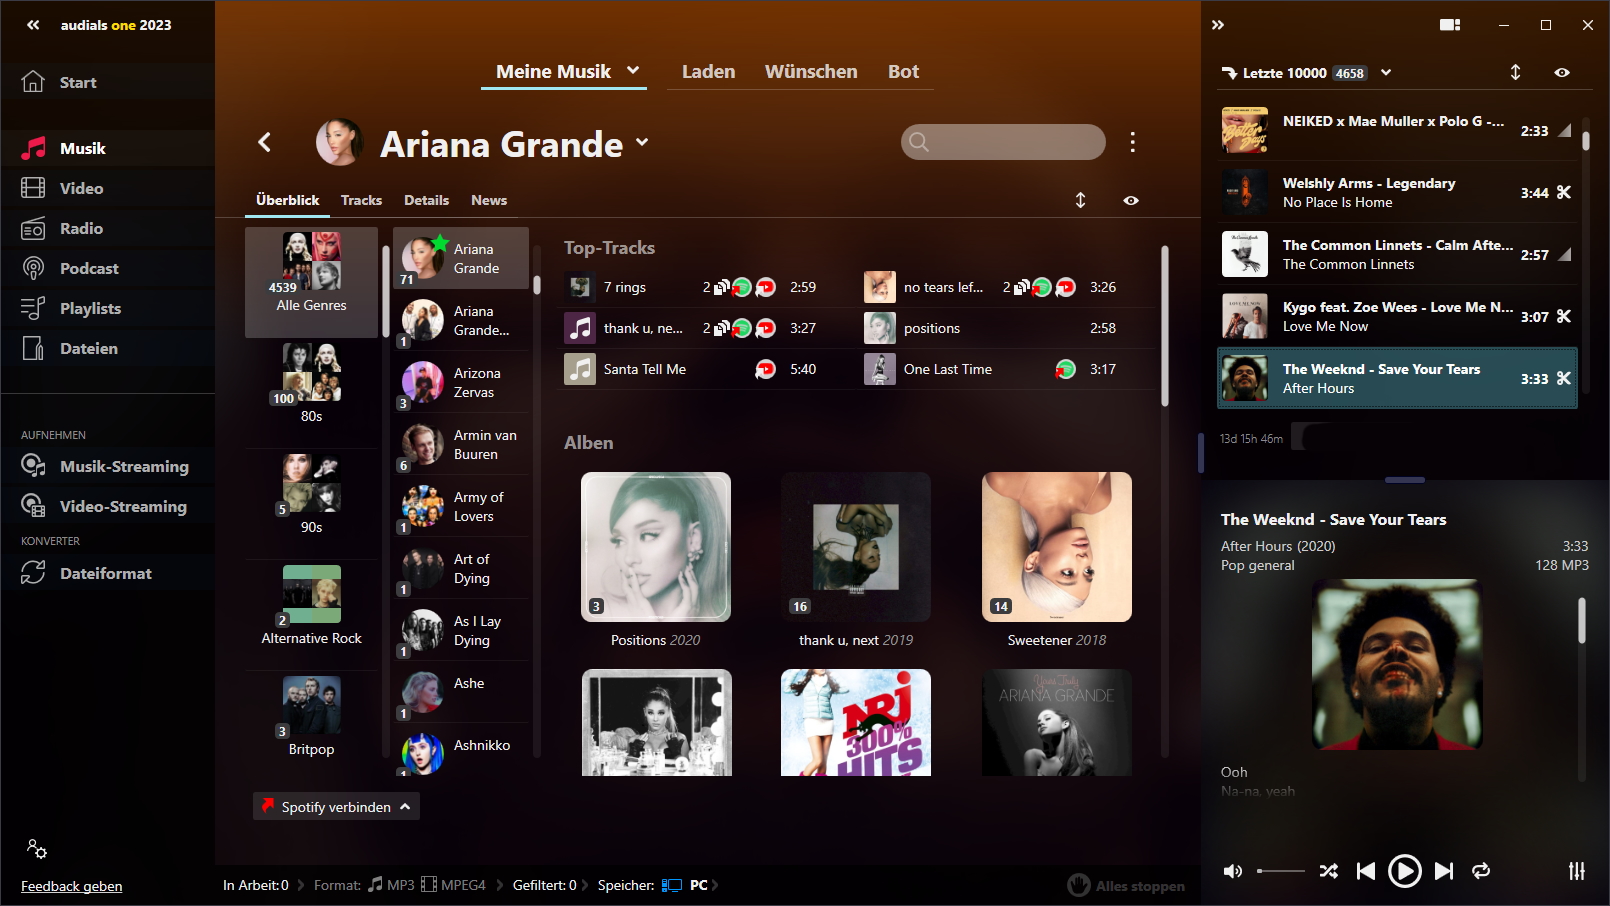This screenshot has height=906, width=1610.
Task: Go to previous track
Action: (x=1366, y=871)
